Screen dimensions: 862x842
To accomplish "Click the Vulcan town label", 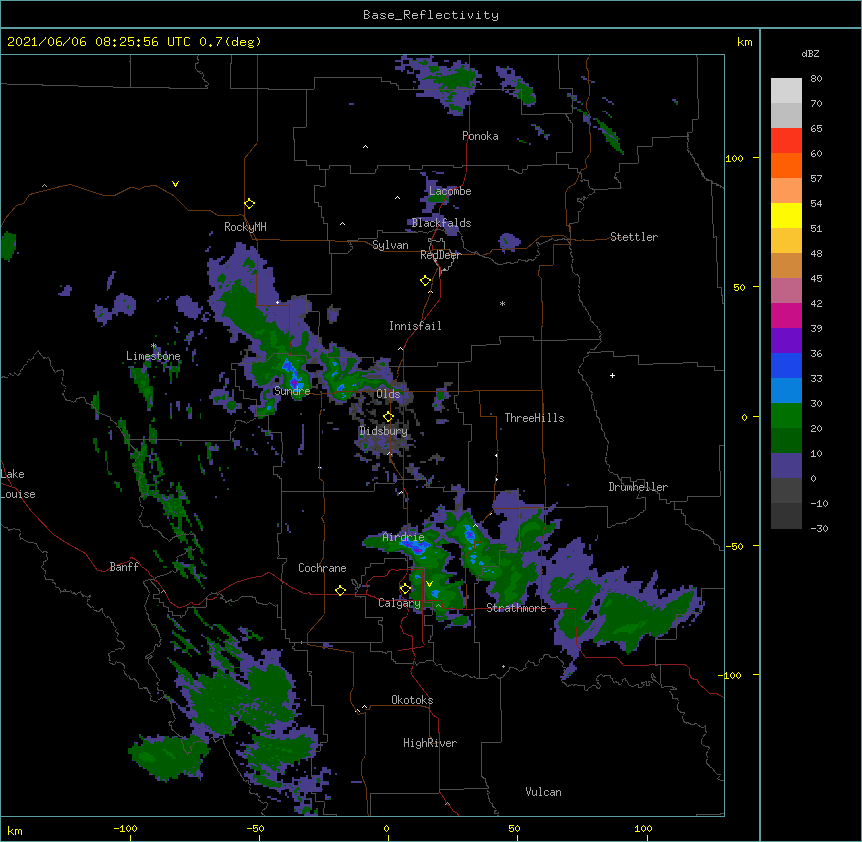I will [x=543, y=792].
